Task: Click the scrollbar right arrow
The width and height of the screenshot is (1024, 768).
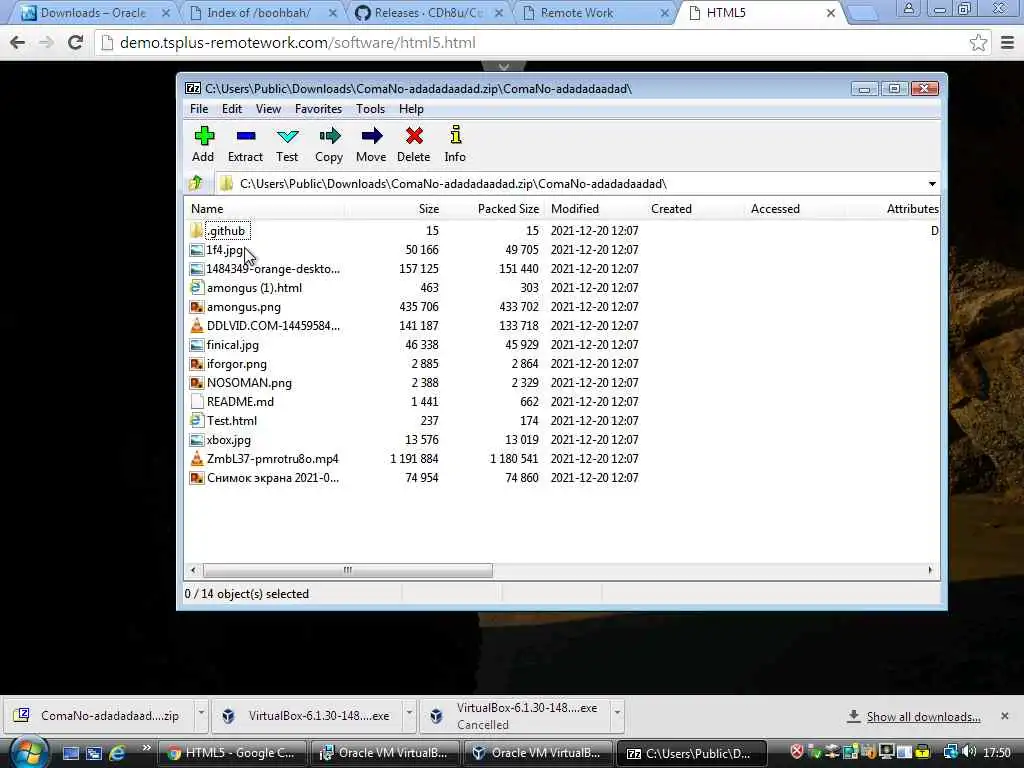Action: tap(930, 570)
